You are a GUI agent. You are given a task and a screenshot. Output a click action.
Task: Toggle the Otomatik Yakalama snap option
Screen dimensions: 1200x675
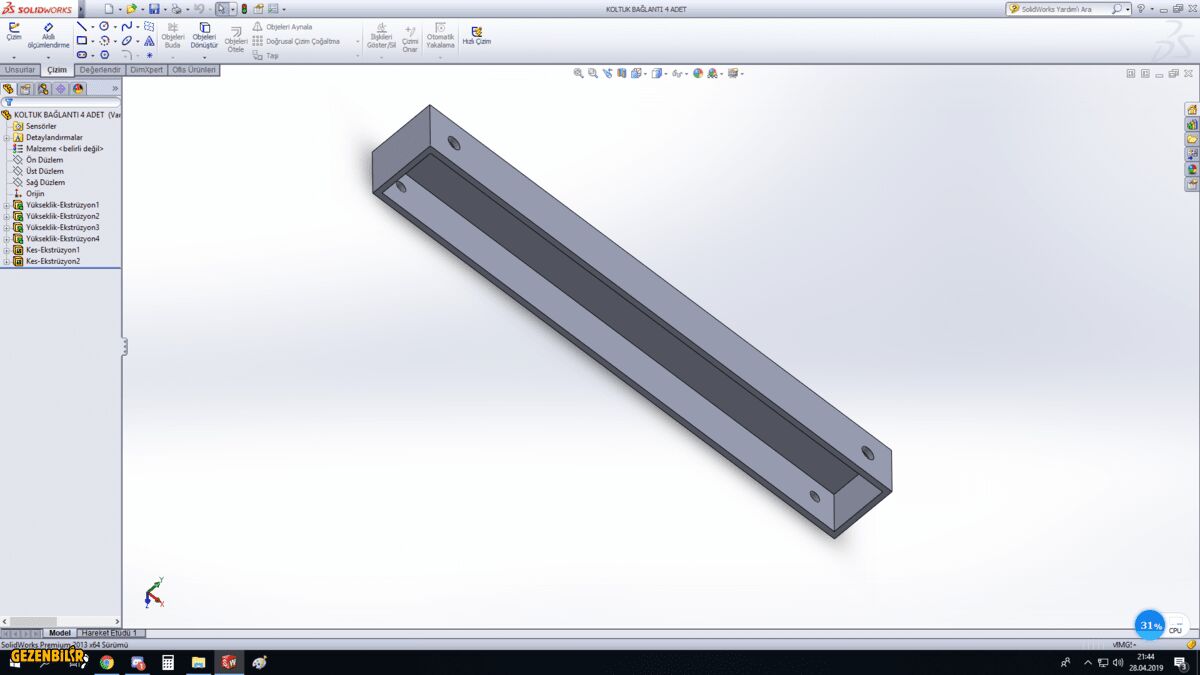pyautogui.click(x=440, y=35)
